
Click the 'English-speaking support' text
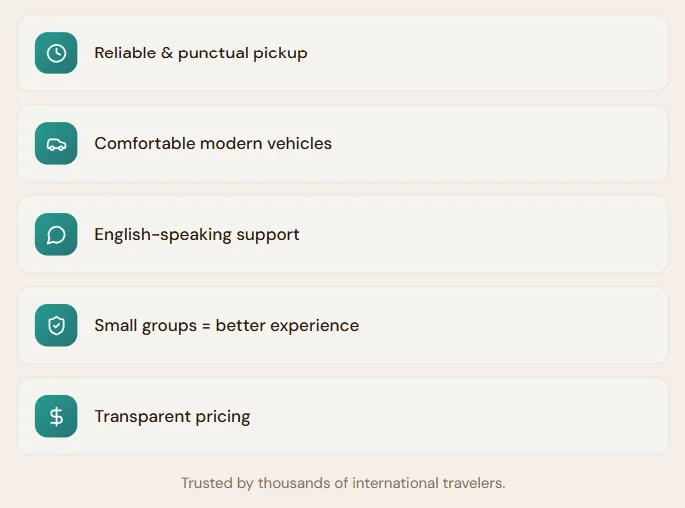[196, 235]
